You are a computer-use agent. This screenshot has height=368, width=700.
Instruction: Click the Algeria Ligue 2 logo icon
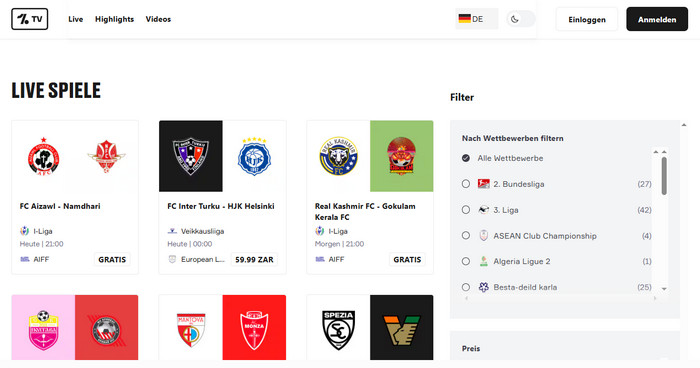(x=483, y=261)
